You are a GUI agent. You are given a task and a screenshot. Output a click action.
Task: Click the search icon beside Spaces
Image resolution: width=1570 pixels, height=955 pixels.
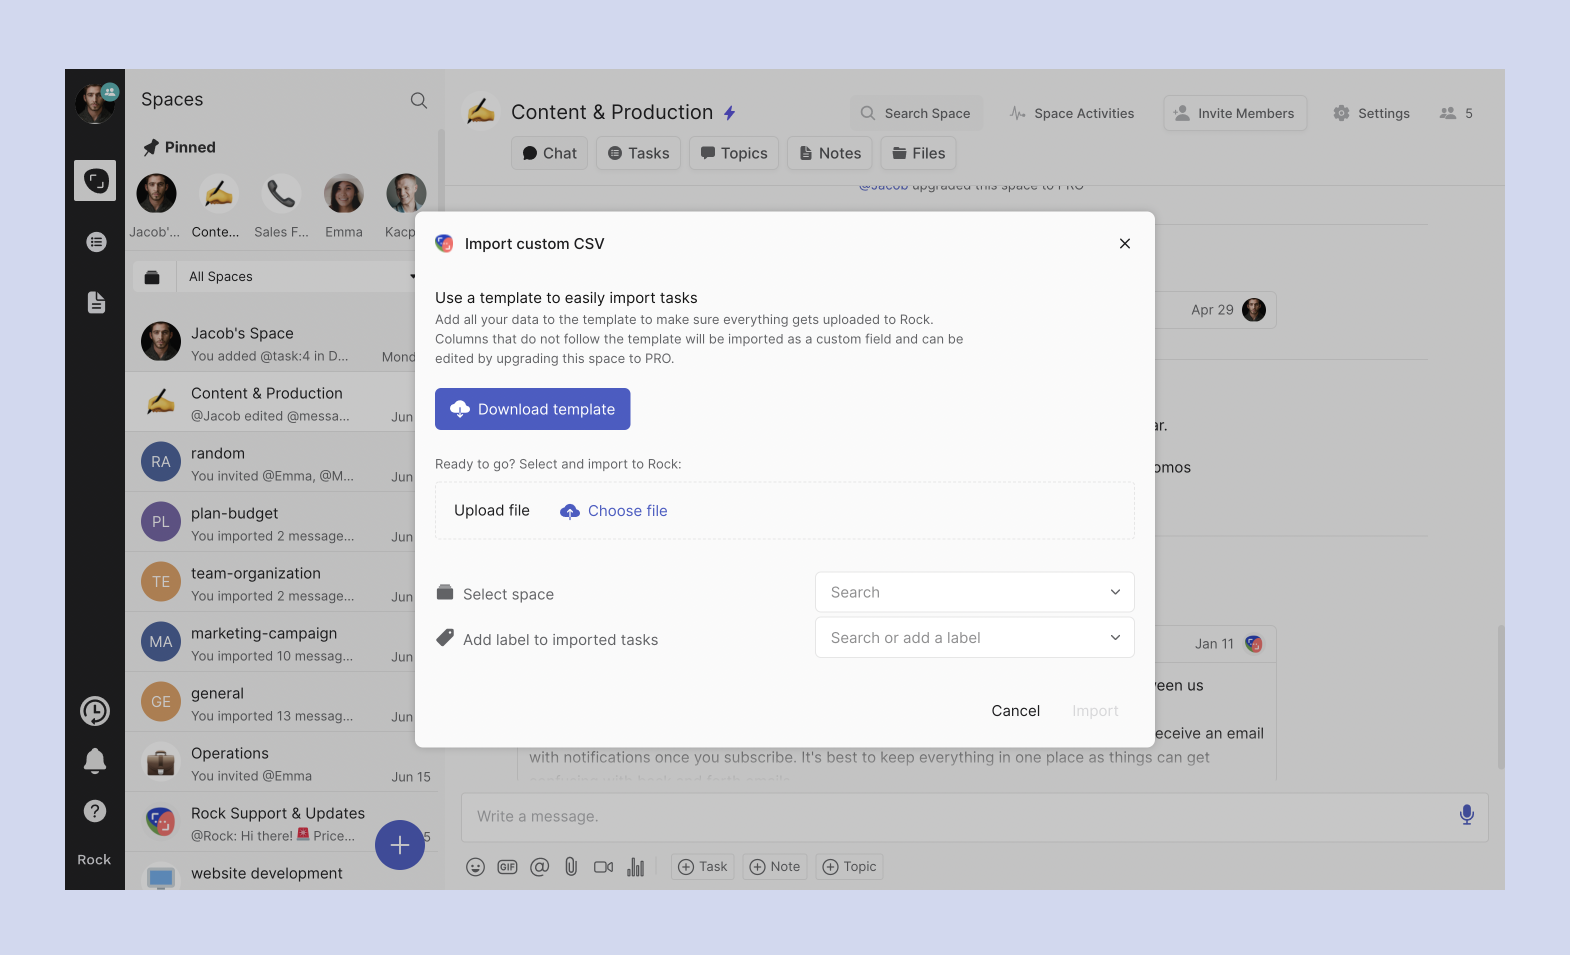pyautogui.click(x=419, y=100)
